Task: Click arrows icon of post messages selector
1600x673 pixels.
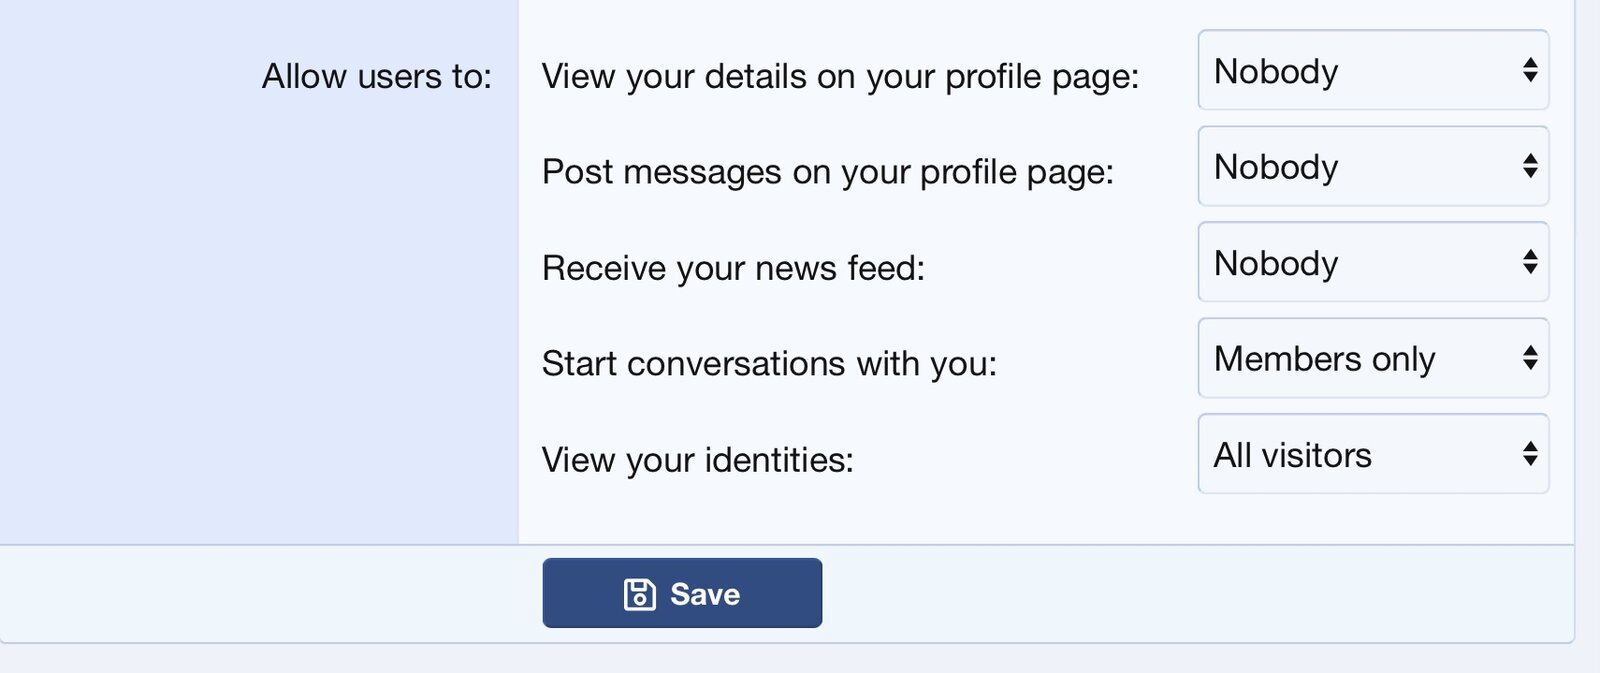Action: 1530,166
